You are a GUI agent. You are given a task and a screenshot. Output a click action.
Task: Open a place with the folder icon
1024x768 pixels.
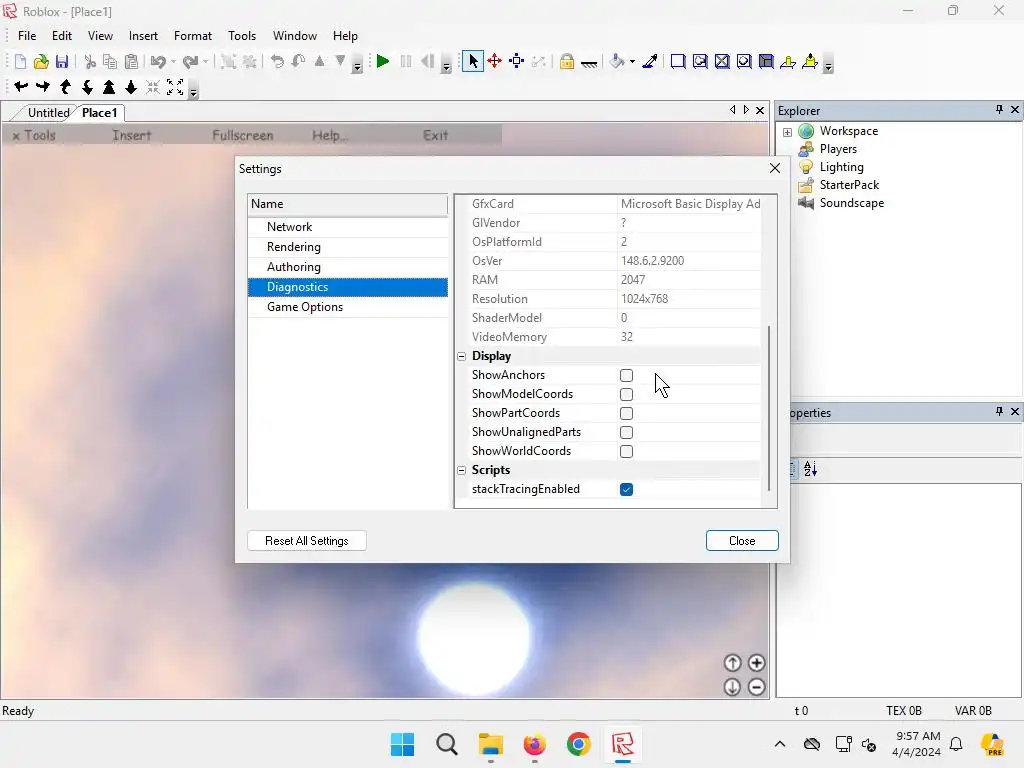(x=41, y=61)
